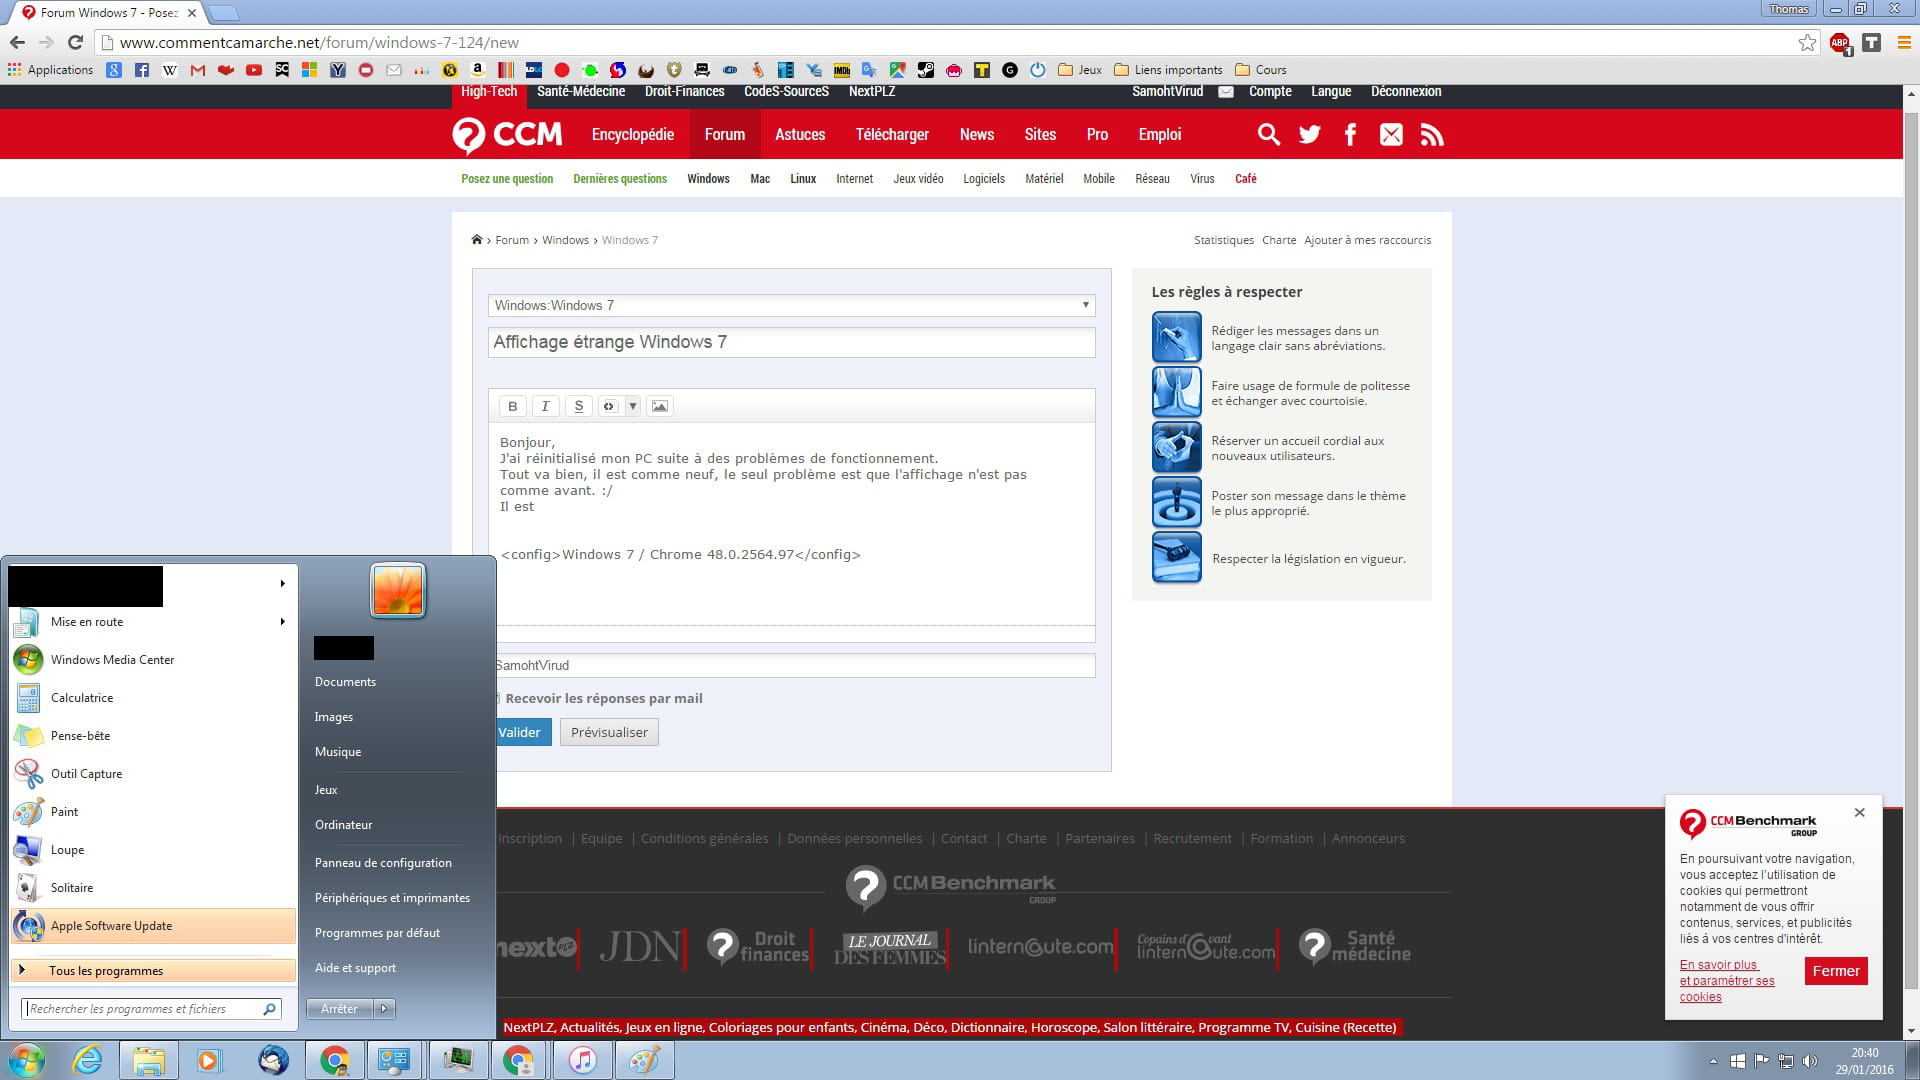Open the 'Liens importants' bookmarks folder
1920x1080 pixels.
1167,70
